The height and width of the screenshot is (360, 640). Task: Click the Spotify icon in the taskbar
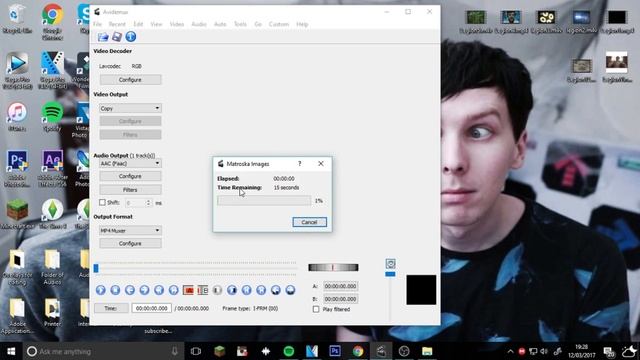point(289,351)
